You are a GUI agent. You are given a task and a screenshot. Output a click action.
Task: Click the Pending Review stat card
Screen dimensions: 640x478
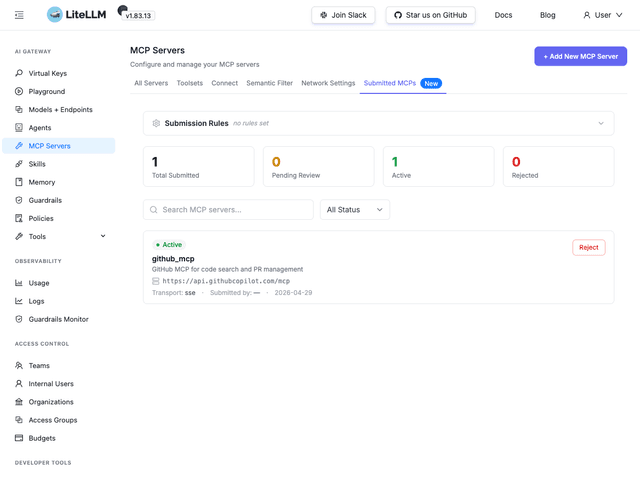click(319, 167)
